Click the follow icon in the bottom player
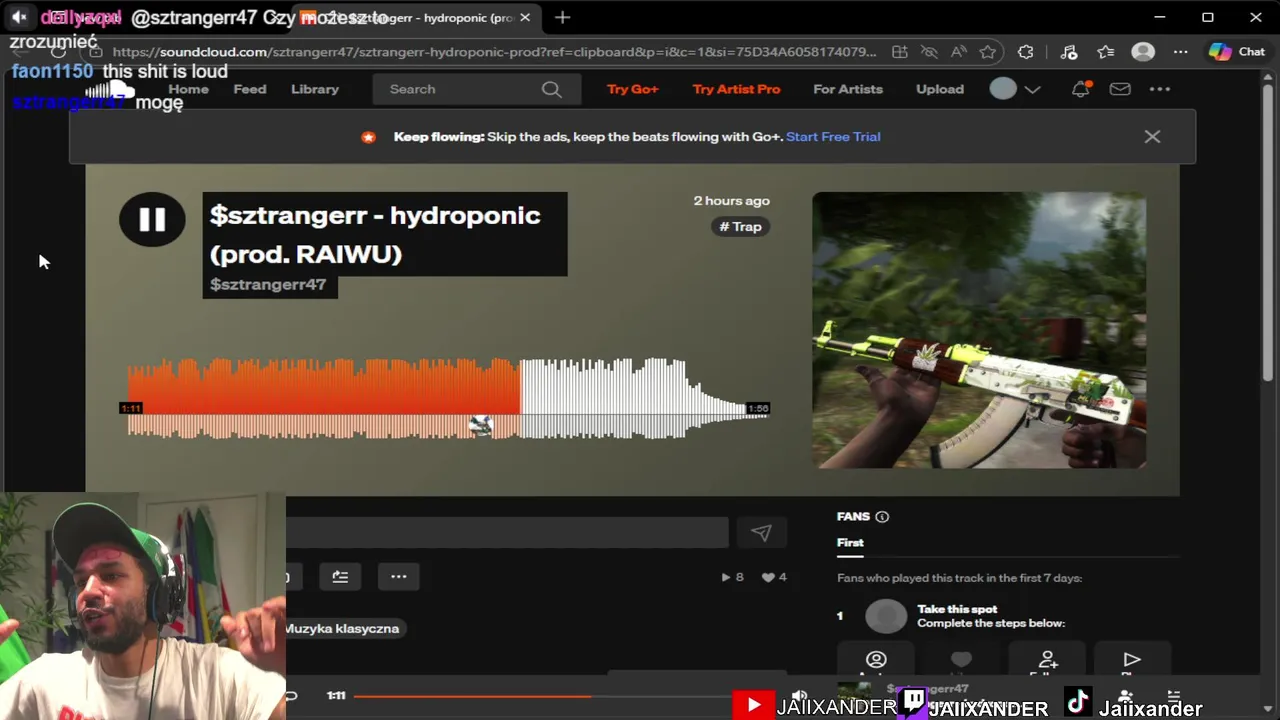Screen dimensions: 1280x720 pos(1126,695)
